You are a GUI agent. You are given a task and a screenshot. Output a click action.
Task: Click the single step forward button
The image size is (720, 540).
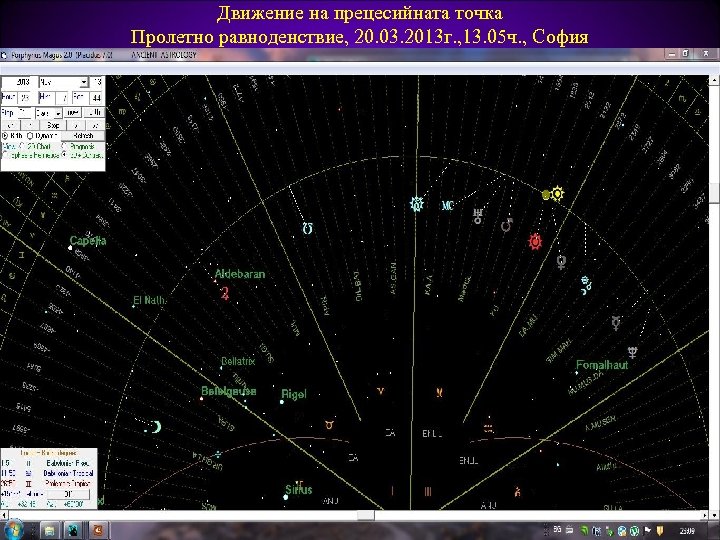(76, 125)
